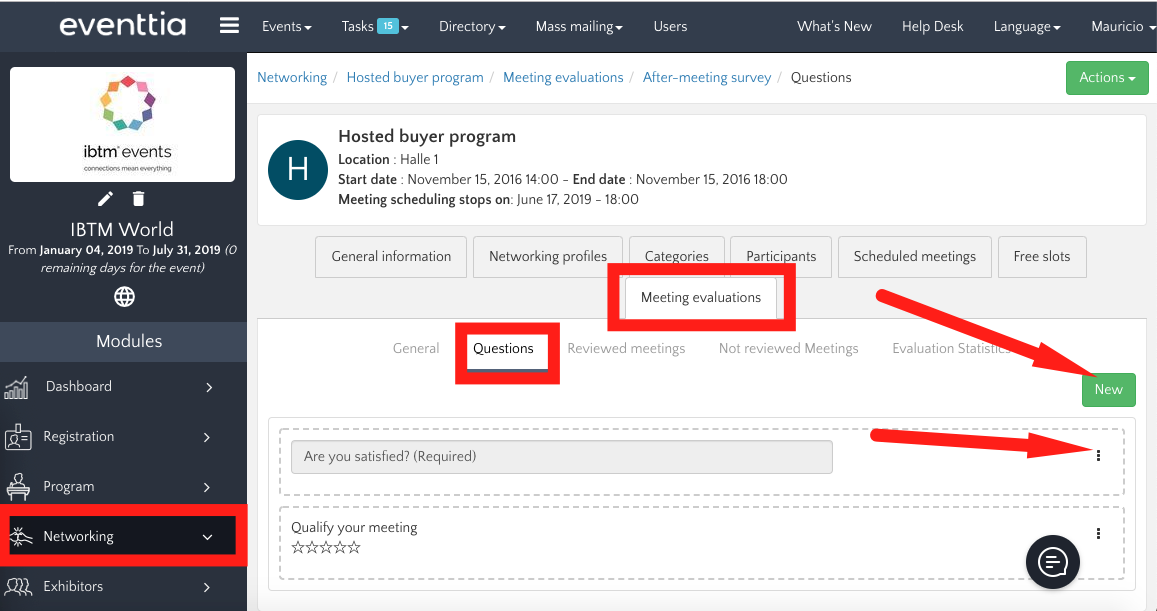The height and width of the screenshot is (611, 1157).
Task: Open the green Actions dropdown
Action: tap(1107, 78)
